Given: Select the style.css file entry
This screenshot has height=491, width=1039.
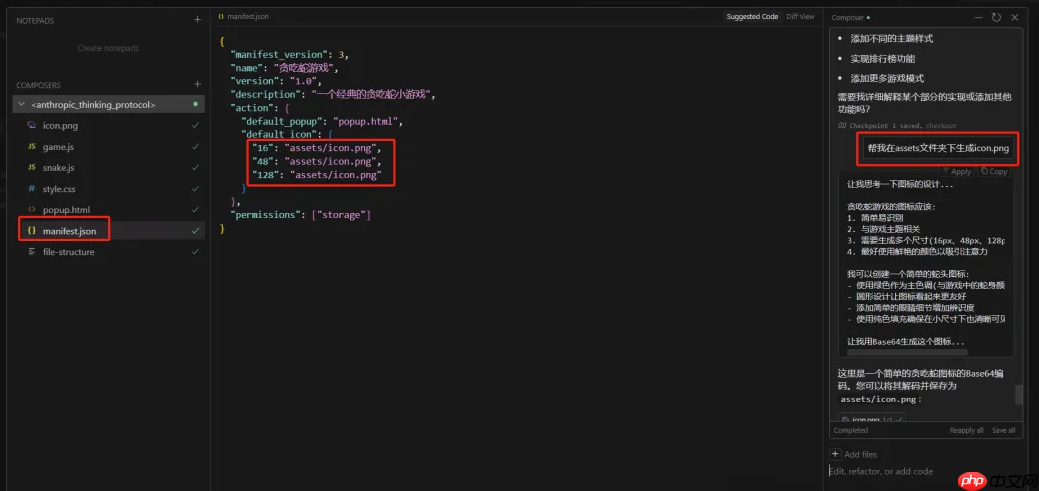Looking at the screenshot, I should (109, 189).
